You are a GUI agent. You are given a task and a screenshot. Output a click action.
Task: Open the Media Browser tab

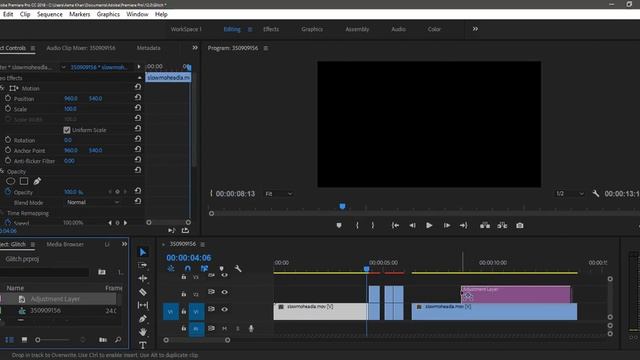coord(65,244)
